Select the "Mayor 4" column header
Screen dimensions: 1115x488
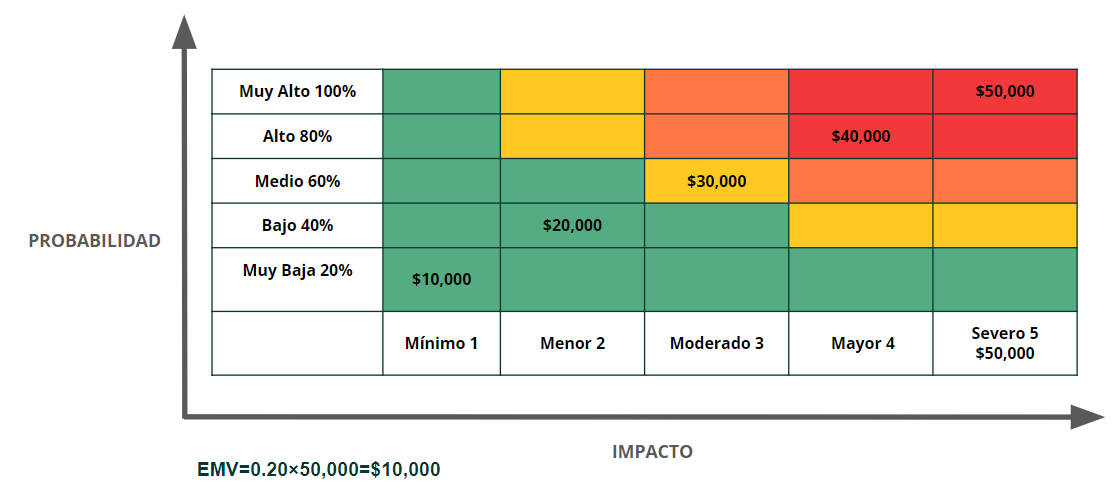pyautogui.click(x=862, y=343)
